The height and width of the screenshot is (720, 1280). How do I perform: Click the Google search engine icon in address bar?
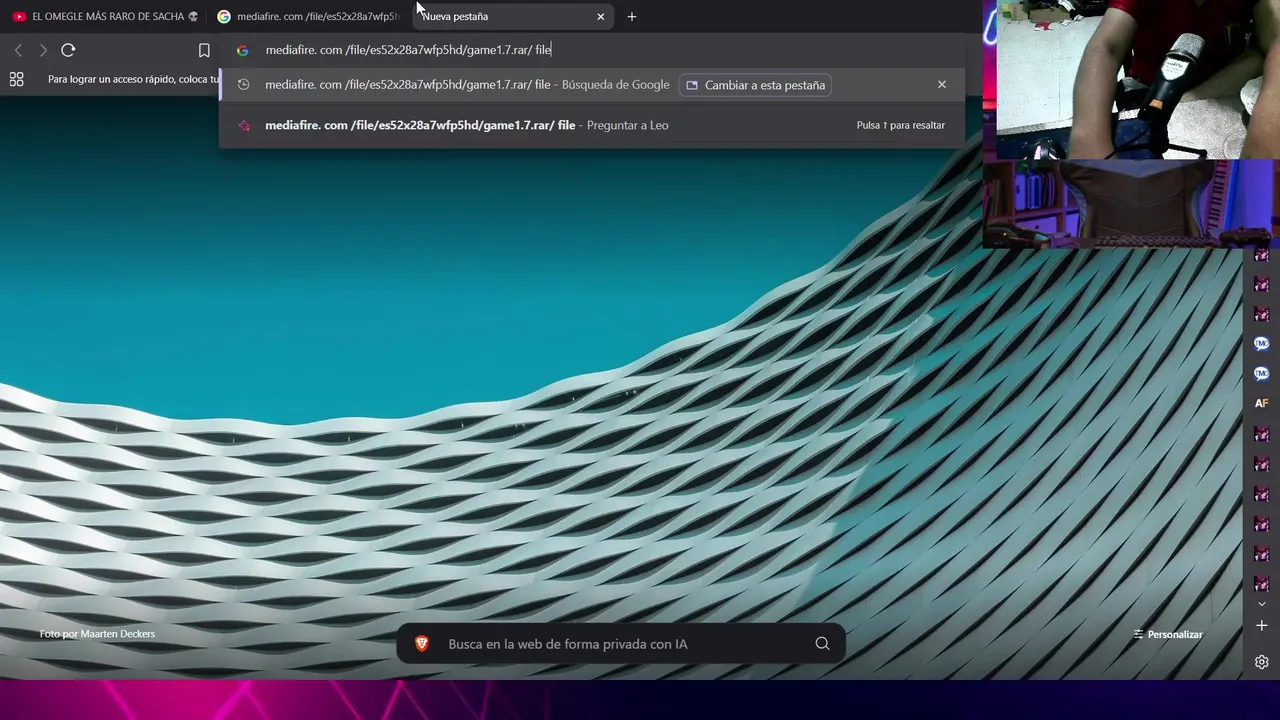pos(242,50)
